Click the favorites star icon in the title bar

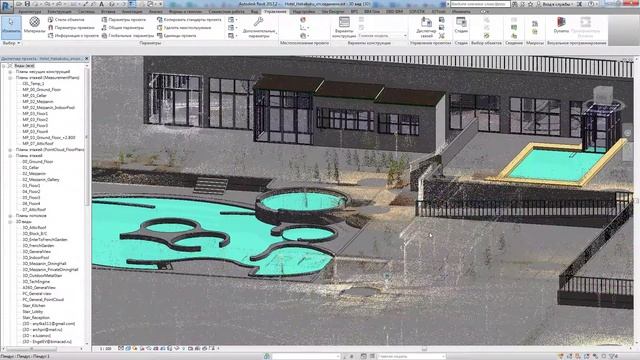[530, 4]
